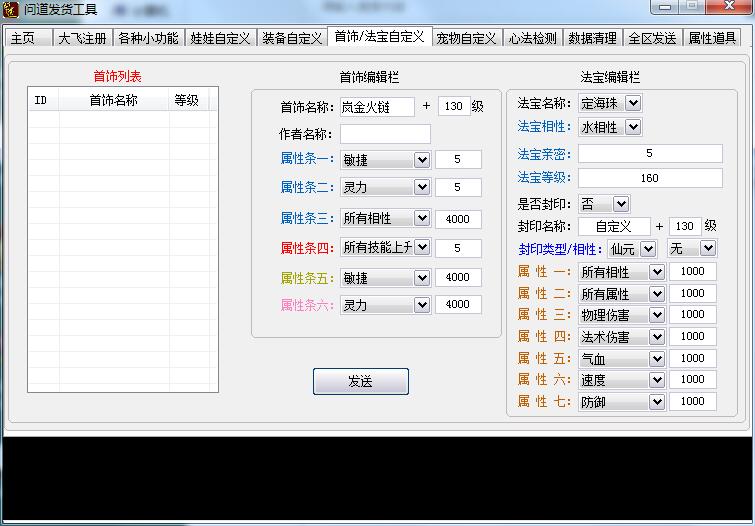Expand the 属性四 dropdown showing 法术伤害

click(x=656, y=337)
